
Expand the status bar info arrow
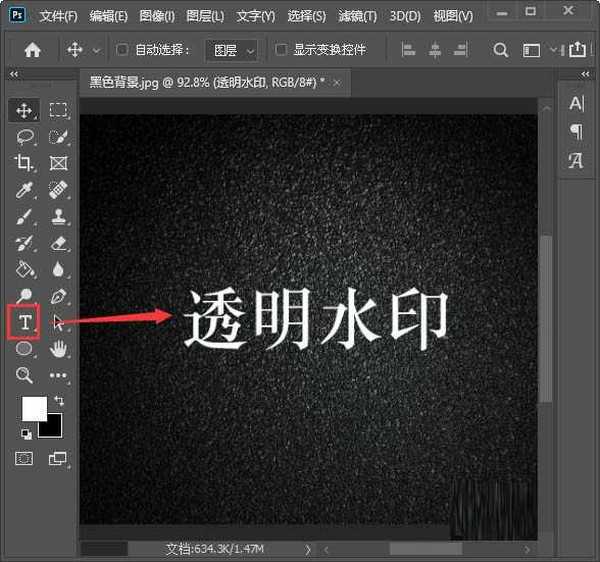coord(308,549)
